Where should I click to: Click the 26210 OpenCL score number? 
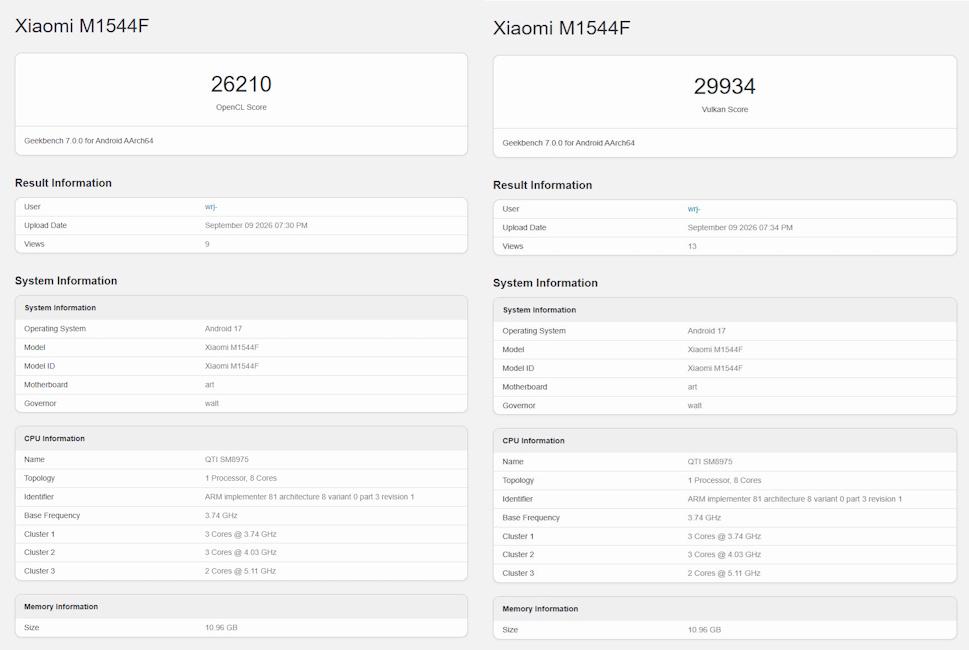coord(241,84)
